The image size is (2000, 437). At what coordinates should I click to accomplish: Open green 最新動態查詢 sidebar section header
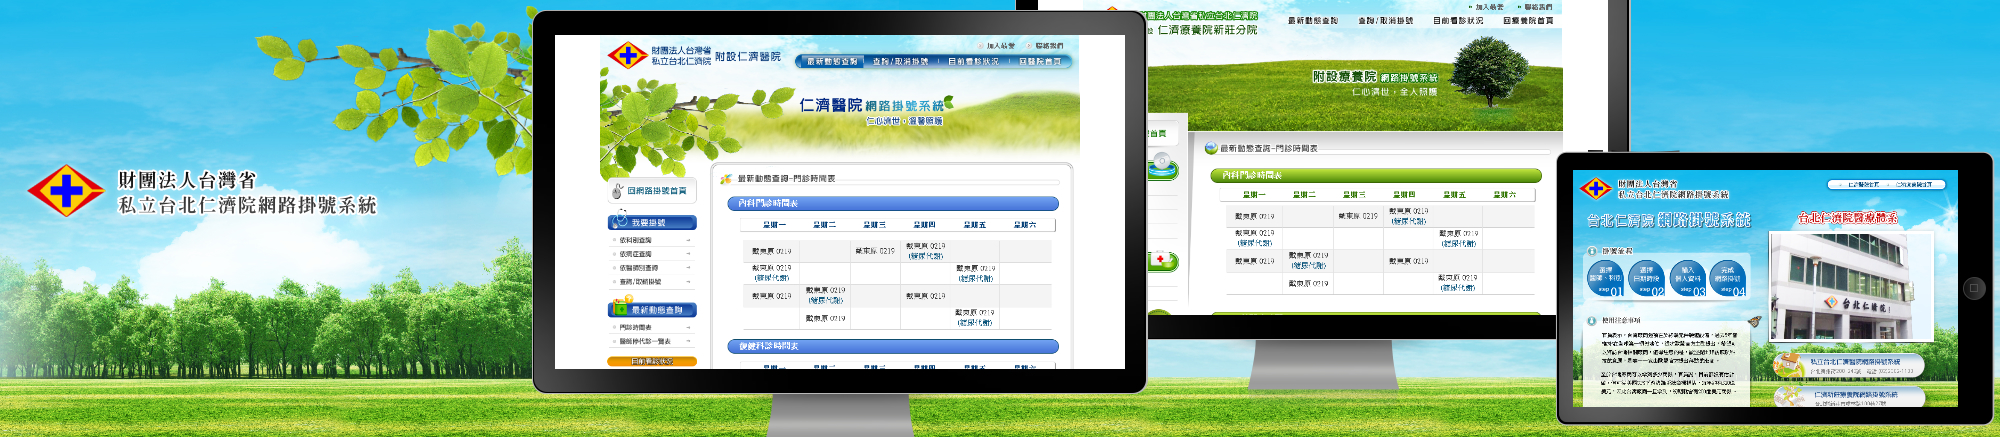(652, 310)
